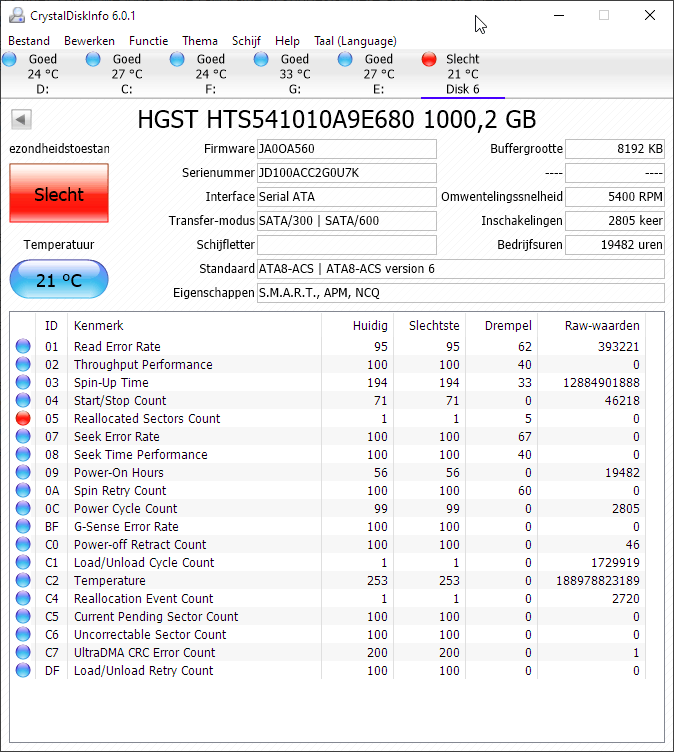
Task: Click the status icon for UltraDMA CRC Error Count
Action: (23, 652)
